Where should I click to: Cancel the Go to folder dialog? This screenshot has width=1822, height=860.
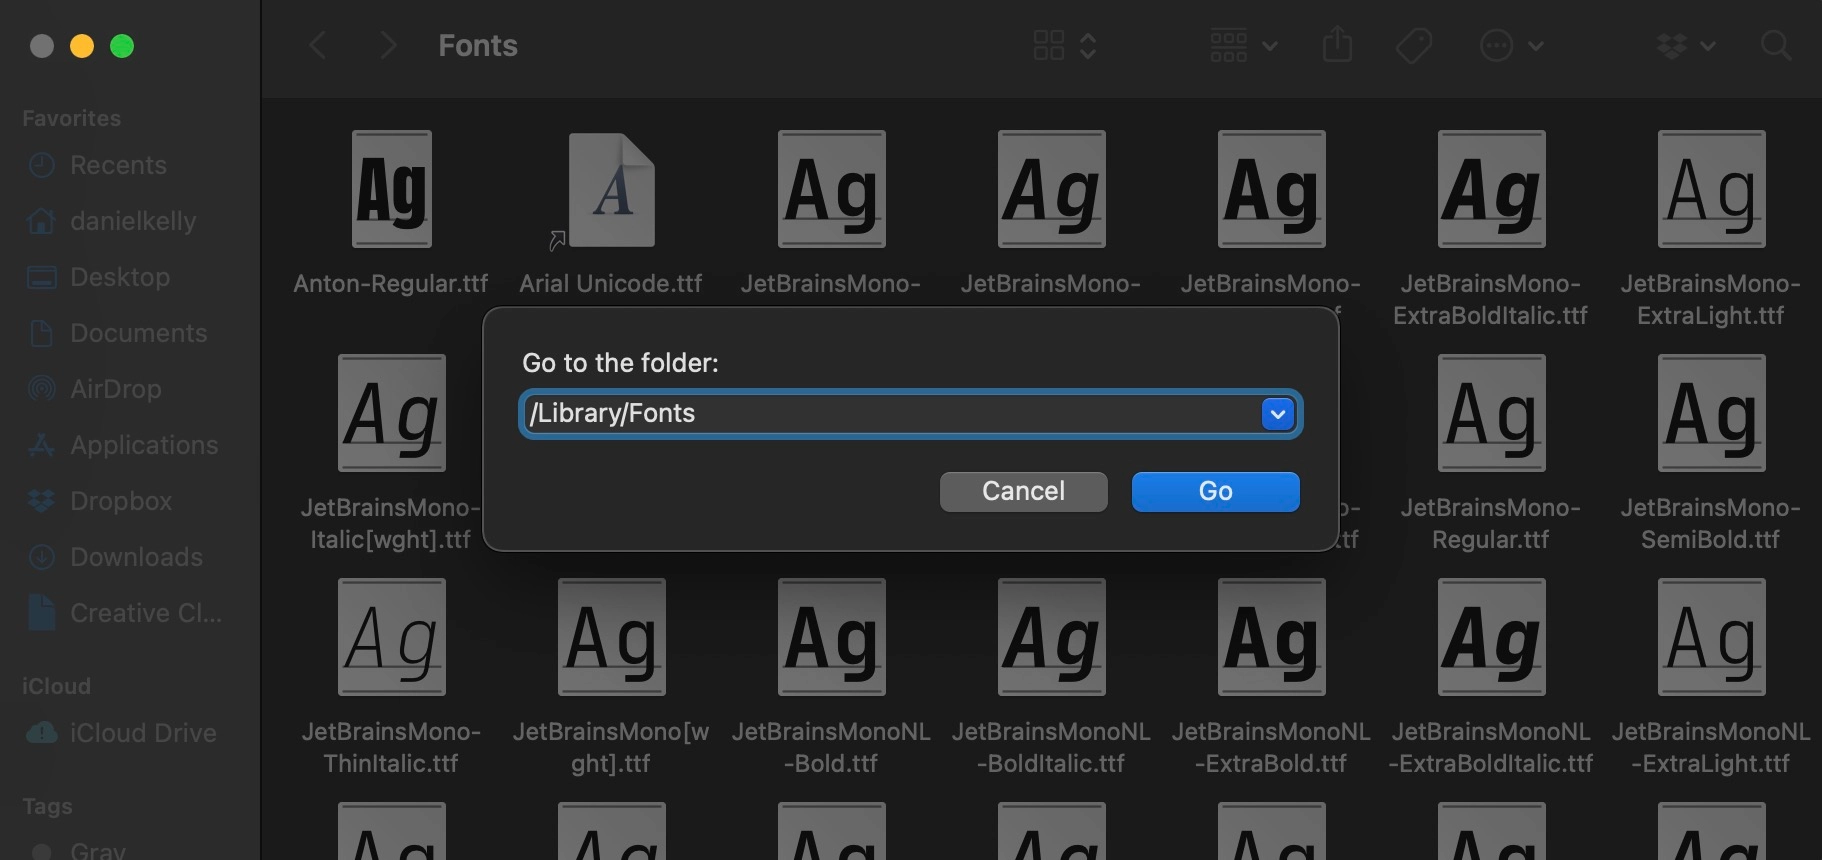(x=1023, y=491)
